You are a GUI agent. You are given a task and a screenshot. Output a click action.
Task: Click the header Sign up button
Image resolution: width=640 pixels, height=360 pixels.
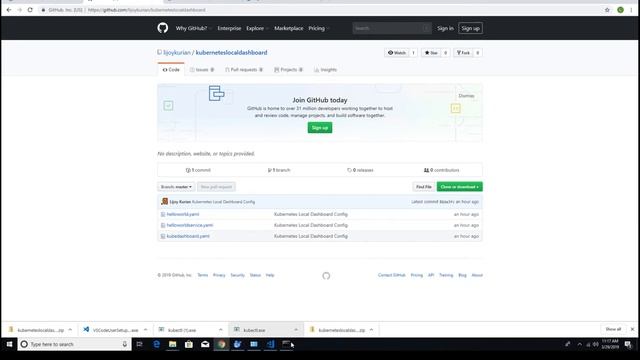pos(470,28)
